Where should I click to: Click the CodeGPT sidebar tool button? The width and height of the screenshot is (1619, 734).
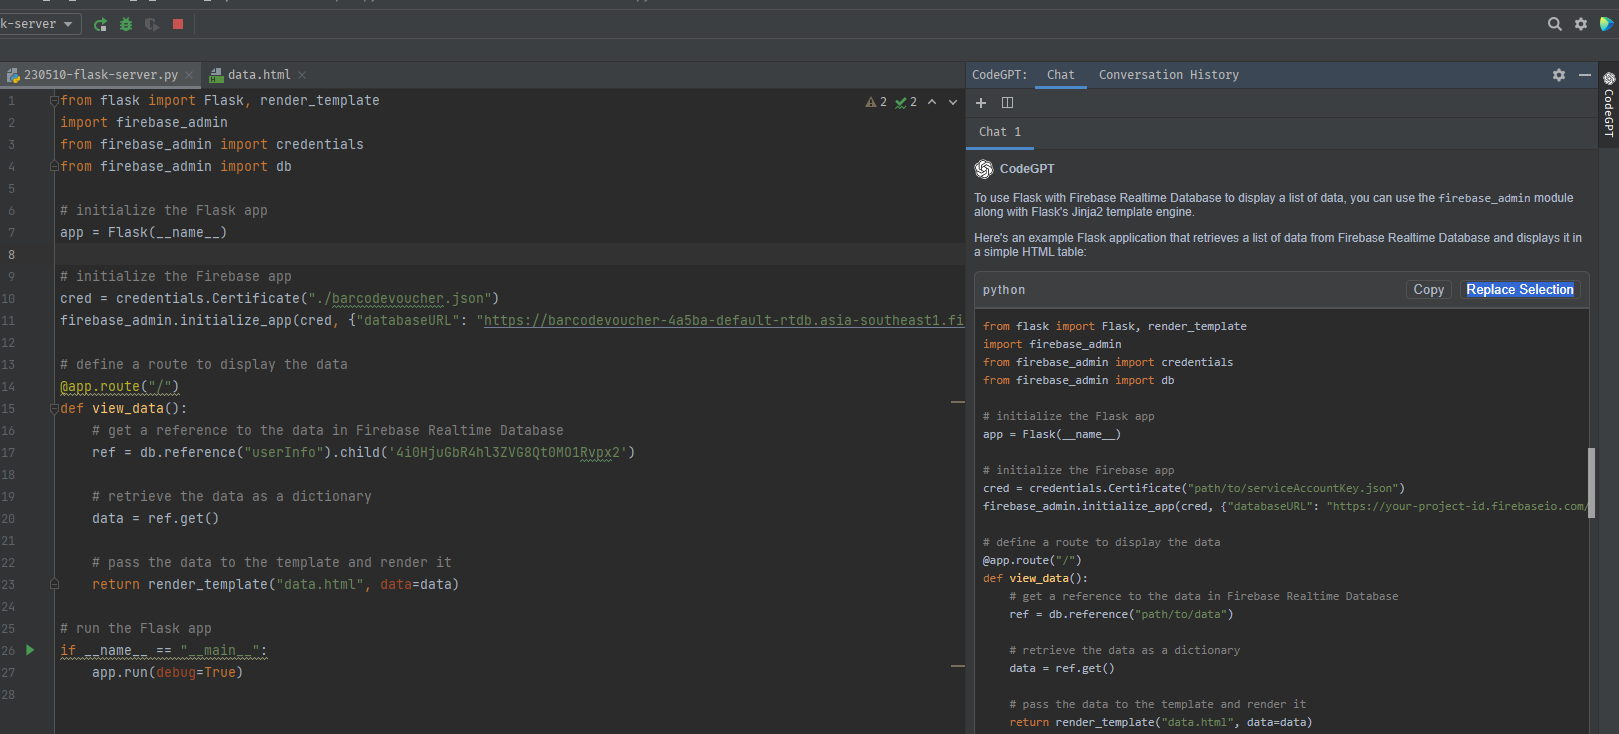pos(1608,105)
